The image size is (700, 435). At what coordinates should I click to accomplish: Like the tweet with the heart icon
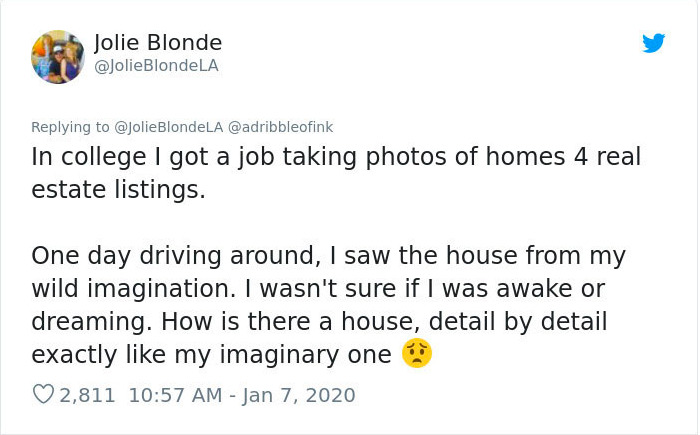43,394
